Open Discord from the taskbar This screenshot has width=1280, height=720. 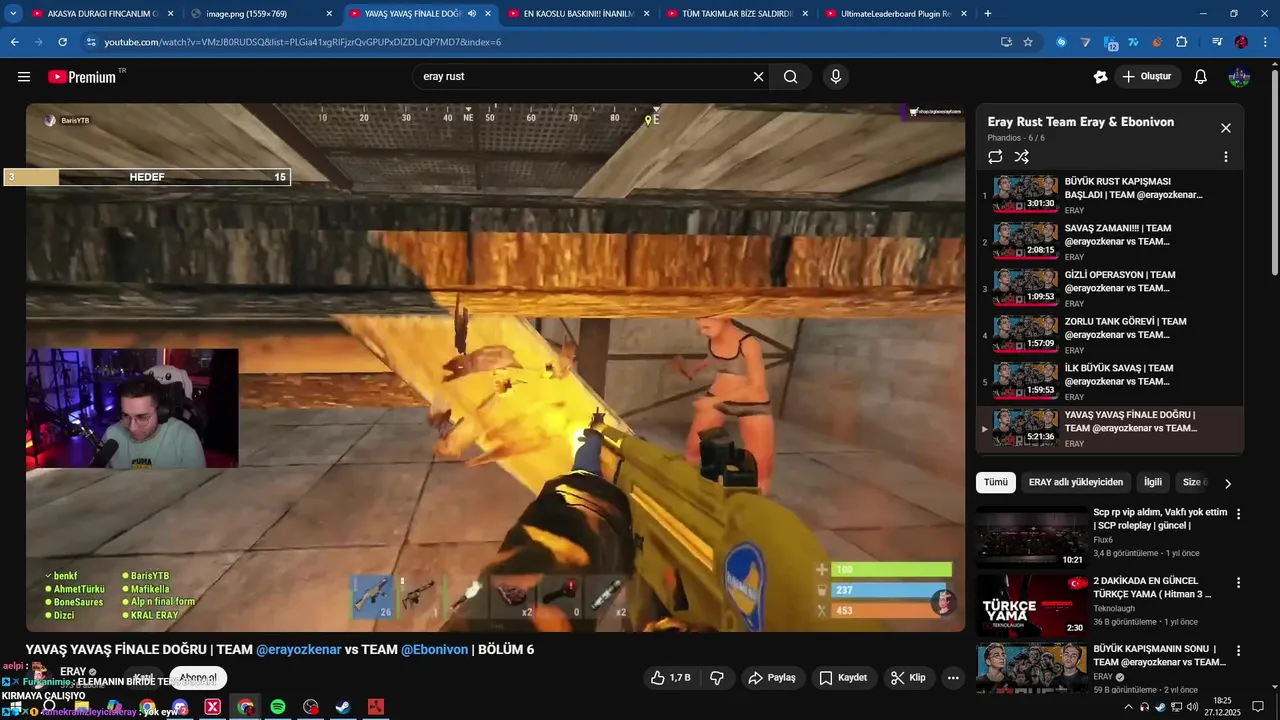pyautogui.click(x=180, y=707)
